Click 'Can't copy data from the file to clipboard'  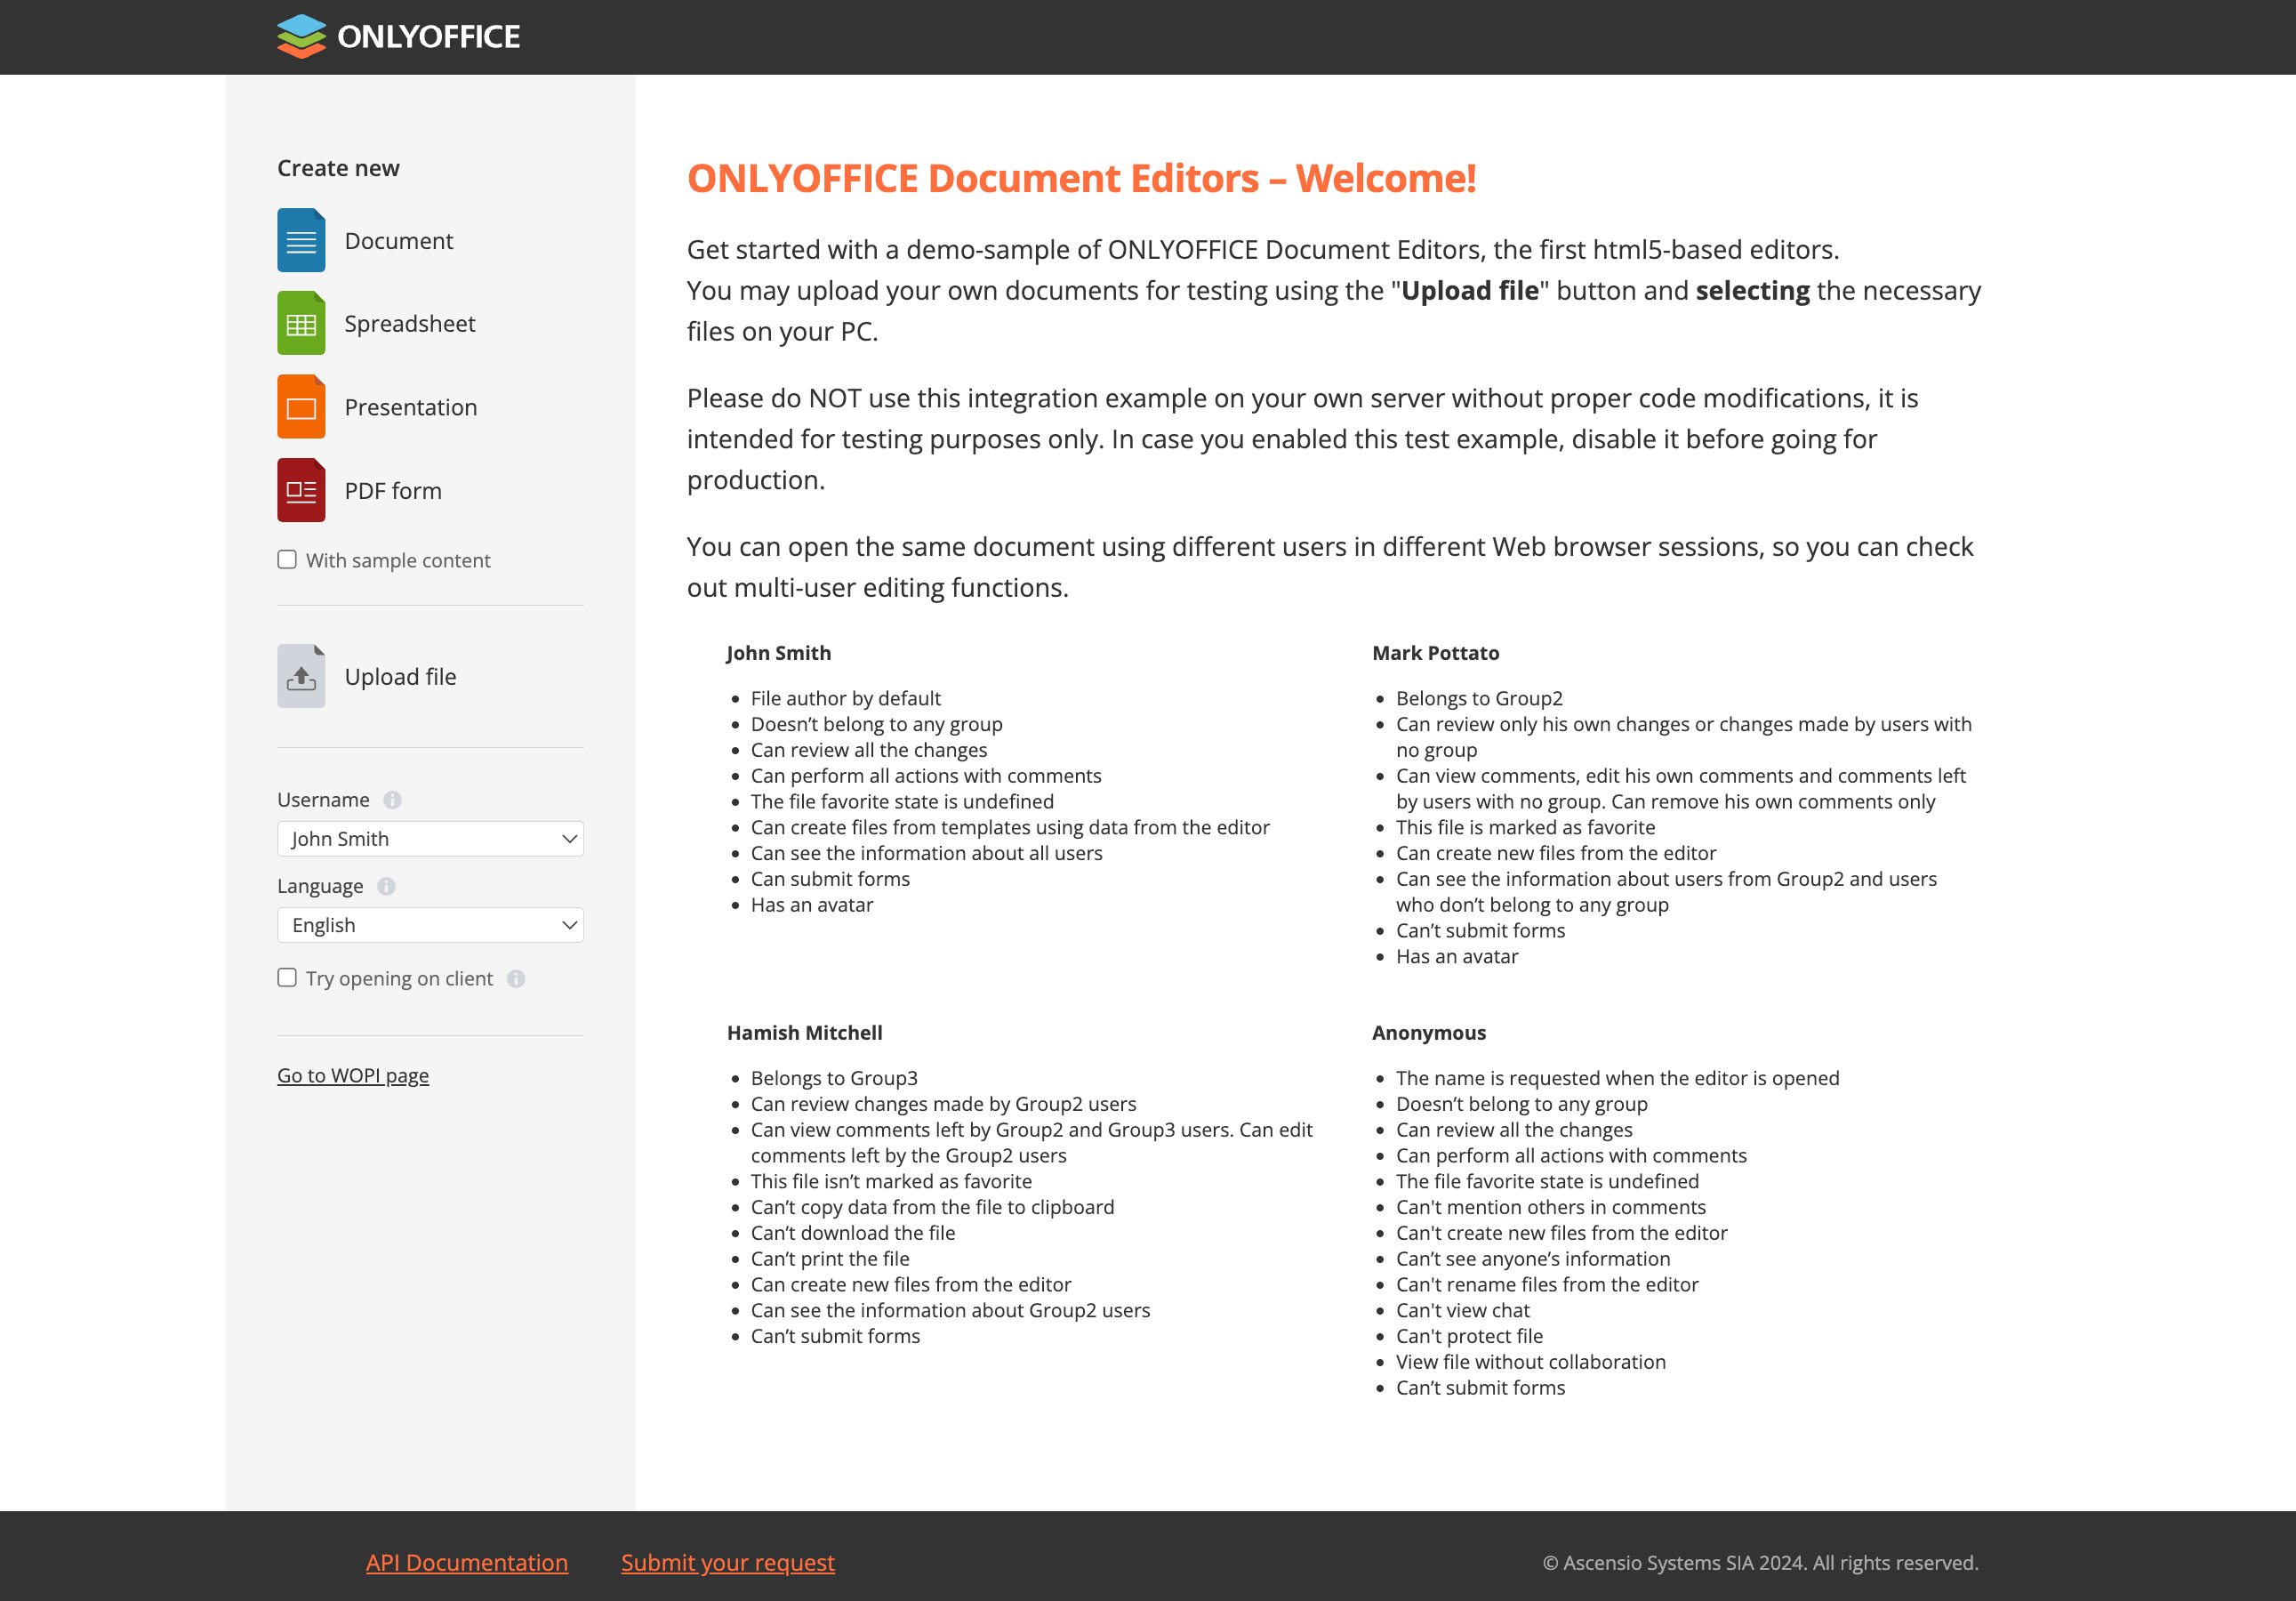[933, 1208]
